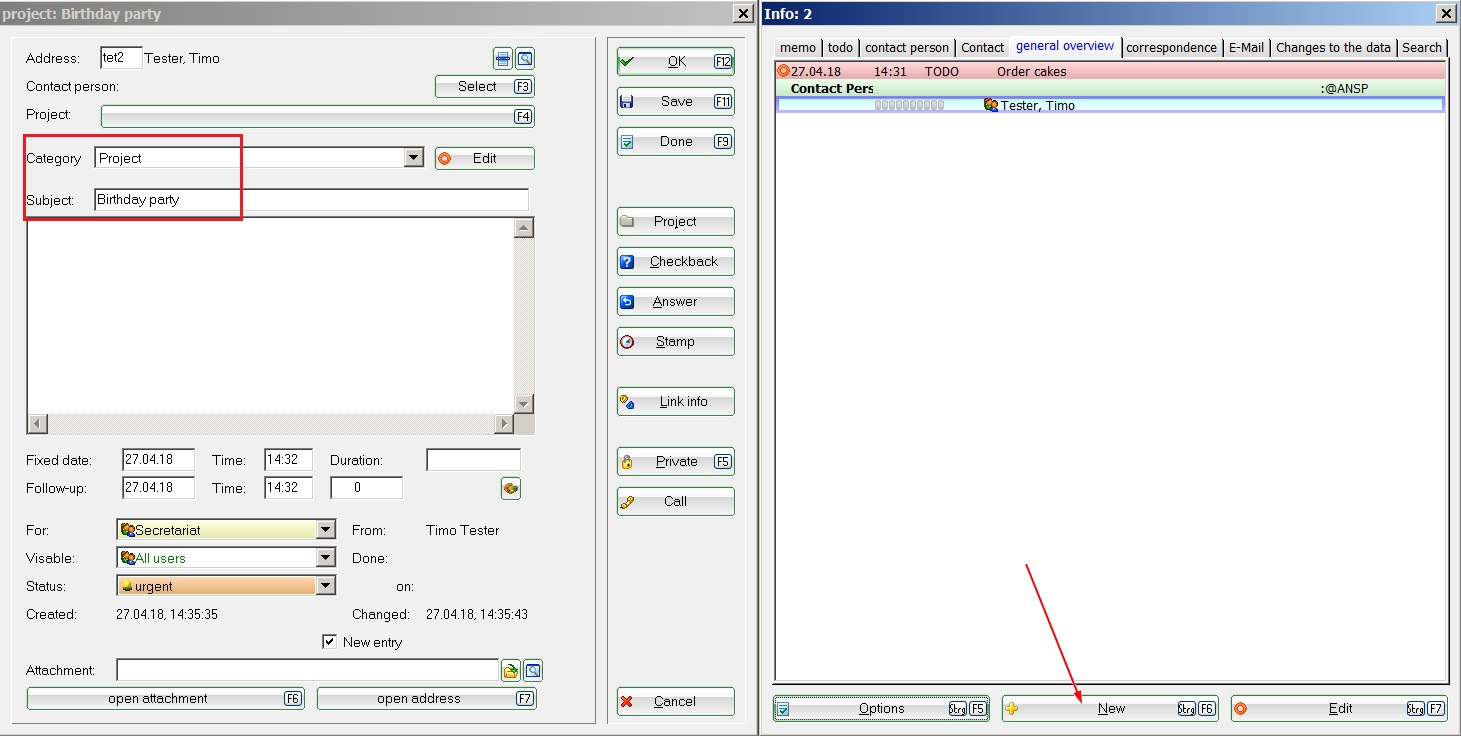Screen dimensions: 1461x736
Task: Select the contact person tab
Action: pos(907,47)
